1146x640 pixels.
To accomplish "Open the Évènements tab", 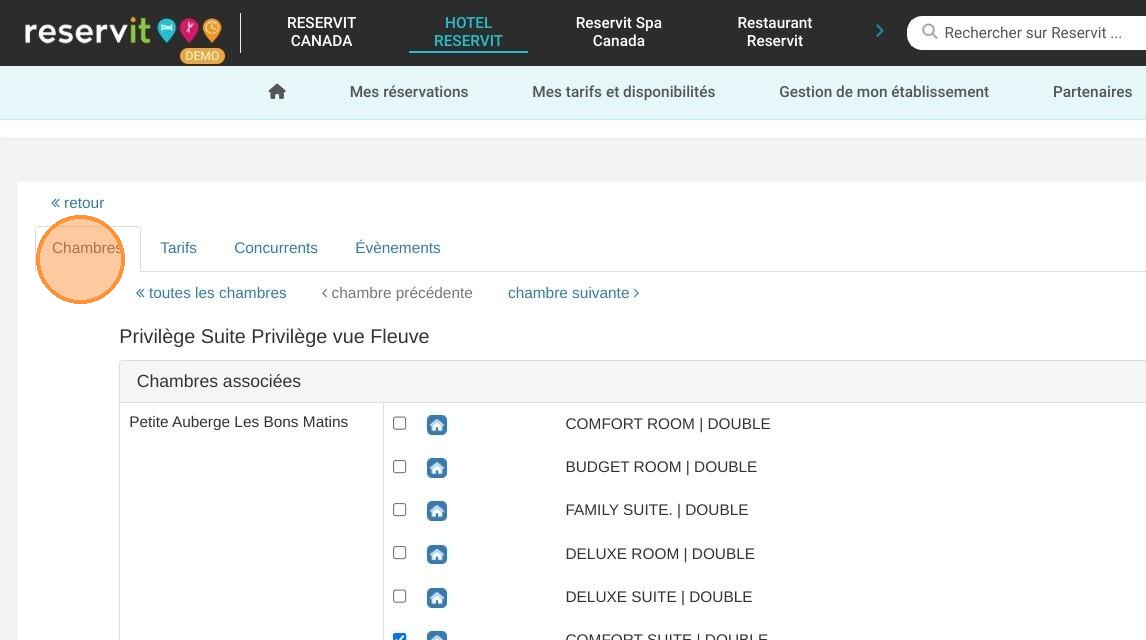I will pos(398,248).
